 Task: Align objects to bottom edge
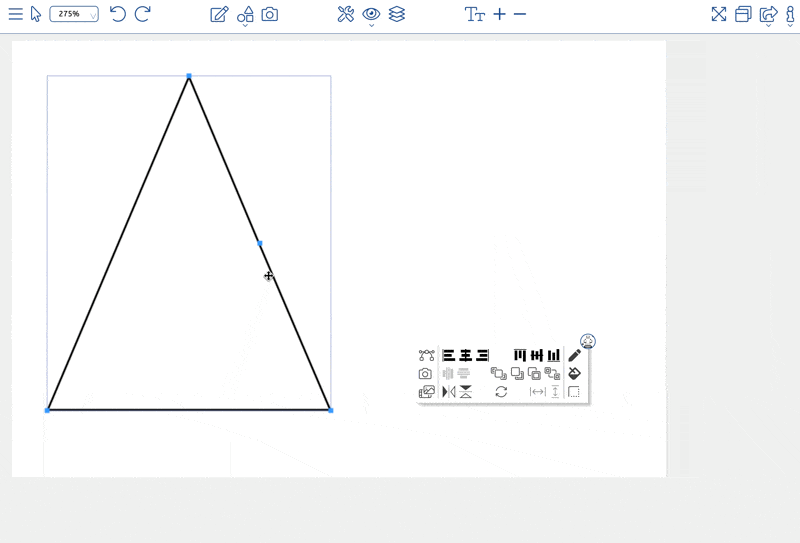pyautogui.click(x=554, y=355)
